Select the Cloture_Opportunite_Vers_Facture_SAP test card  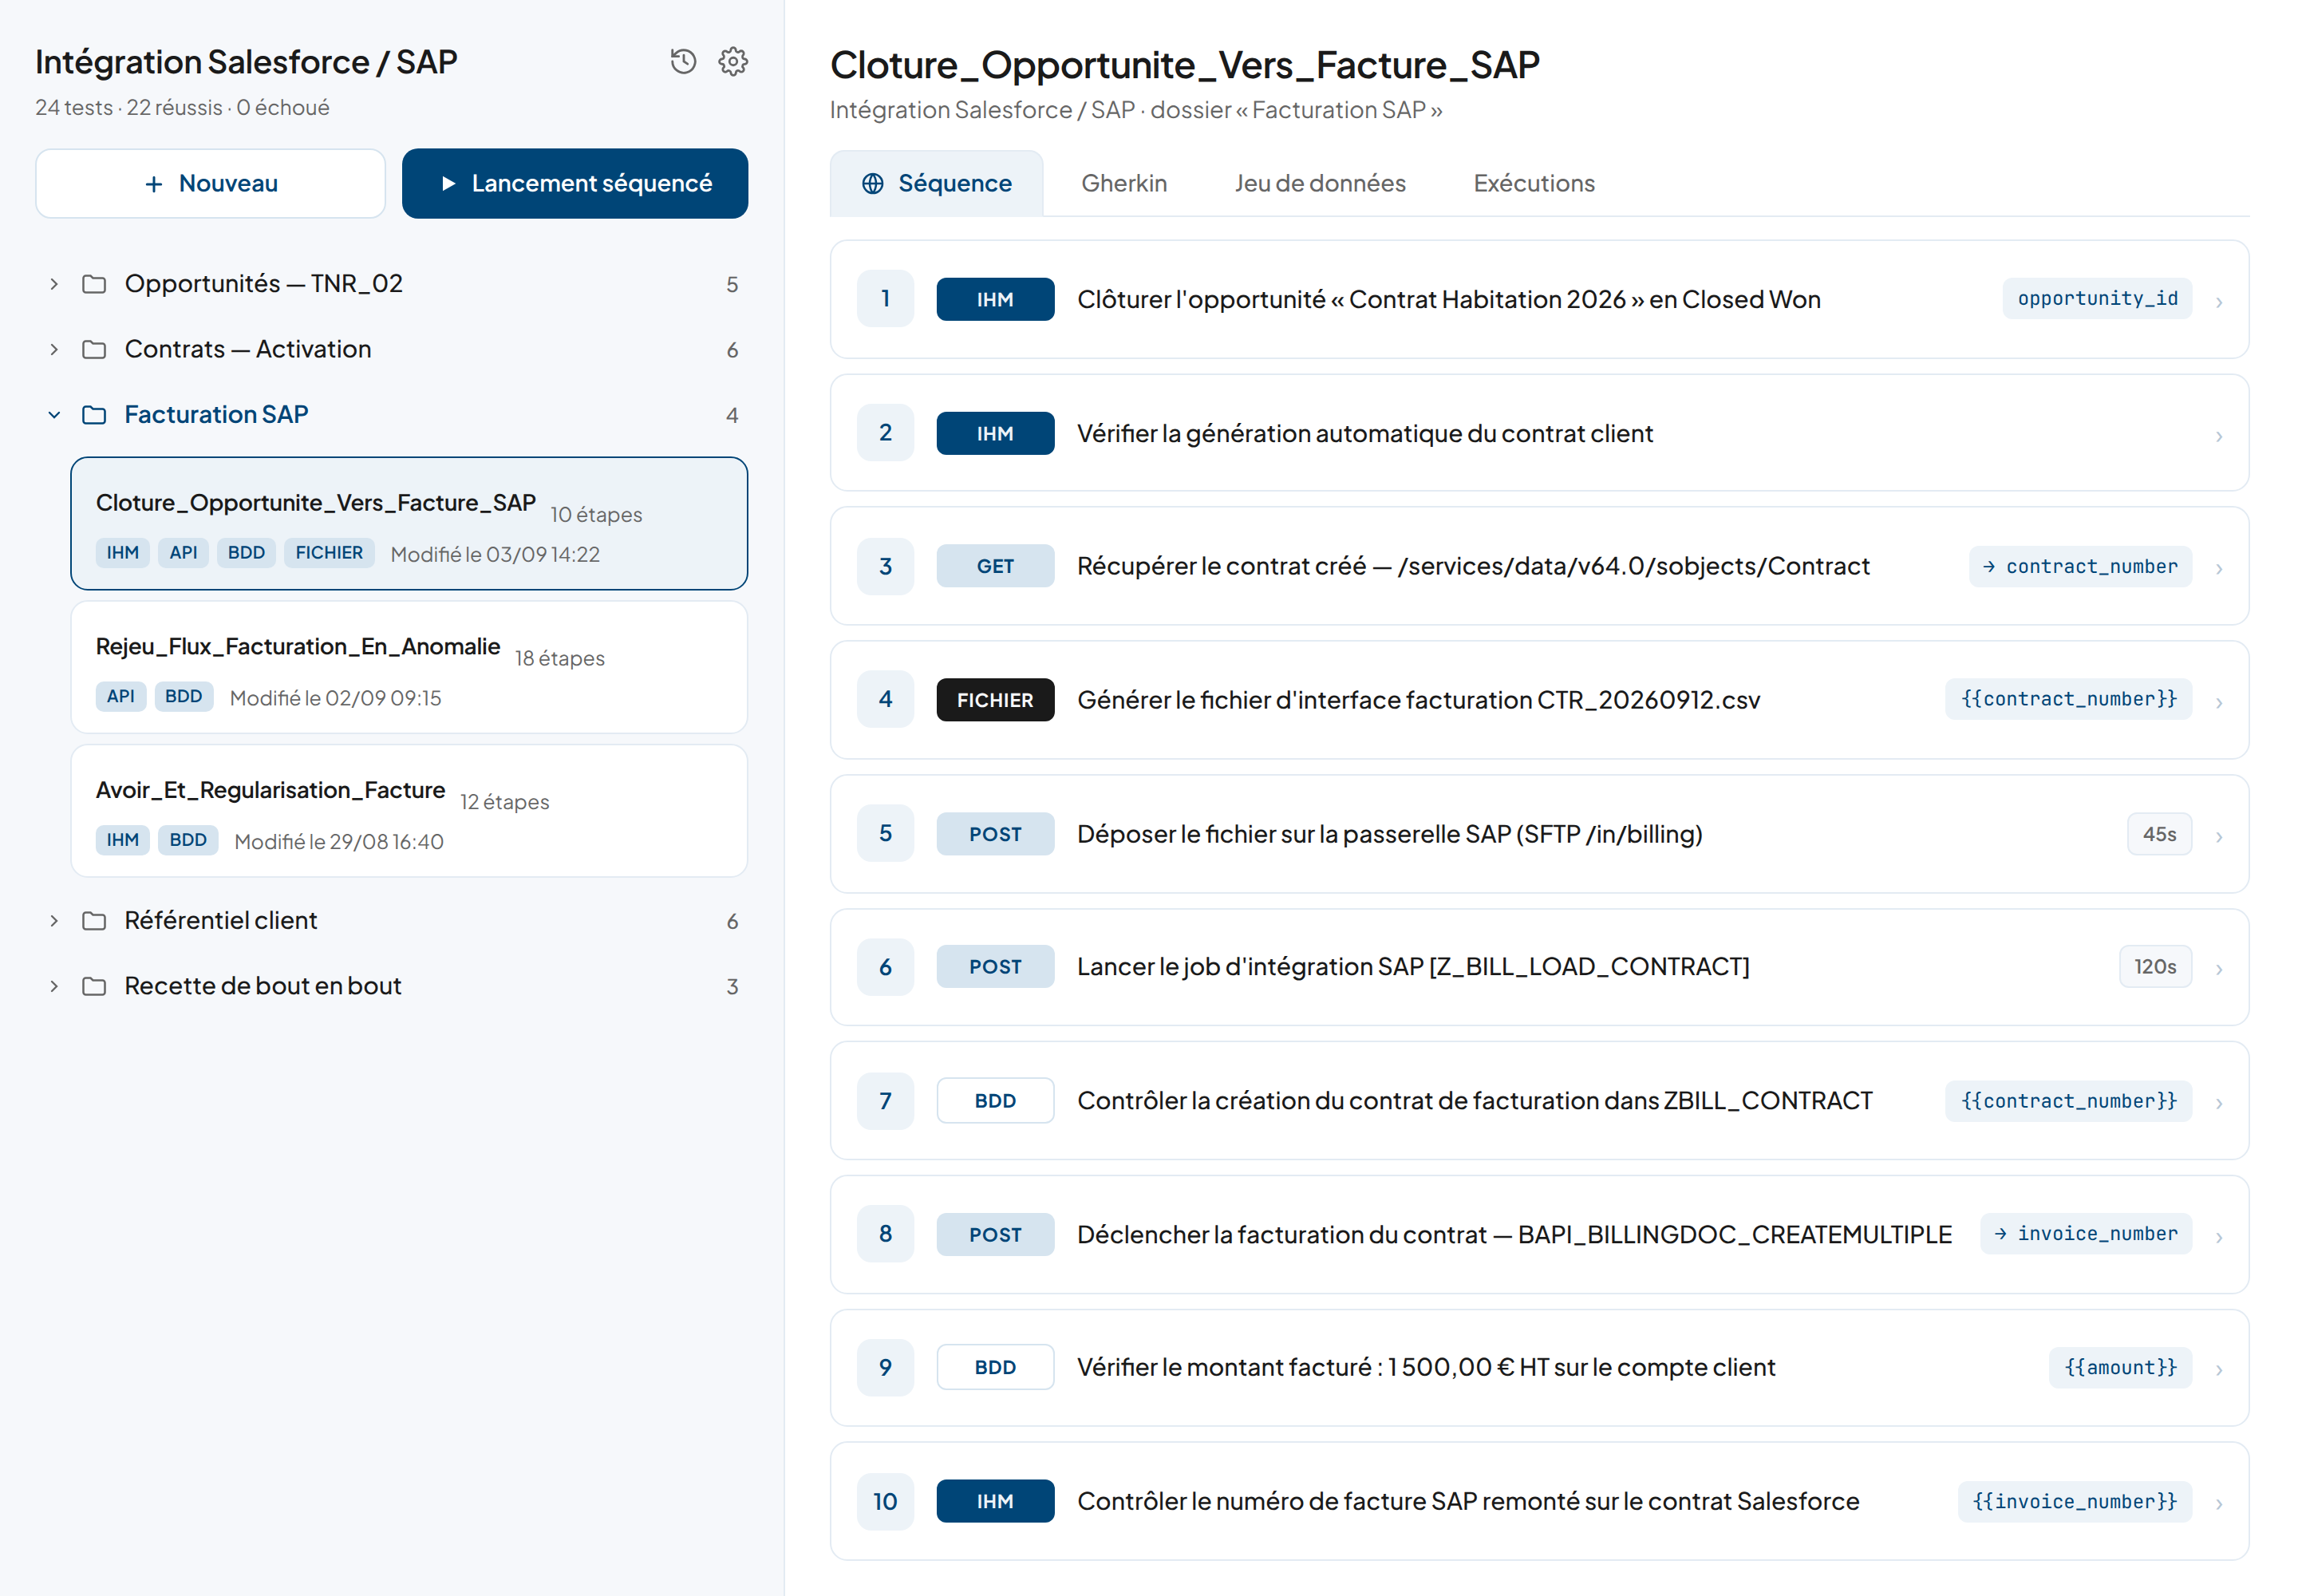(x=409, y=523)
